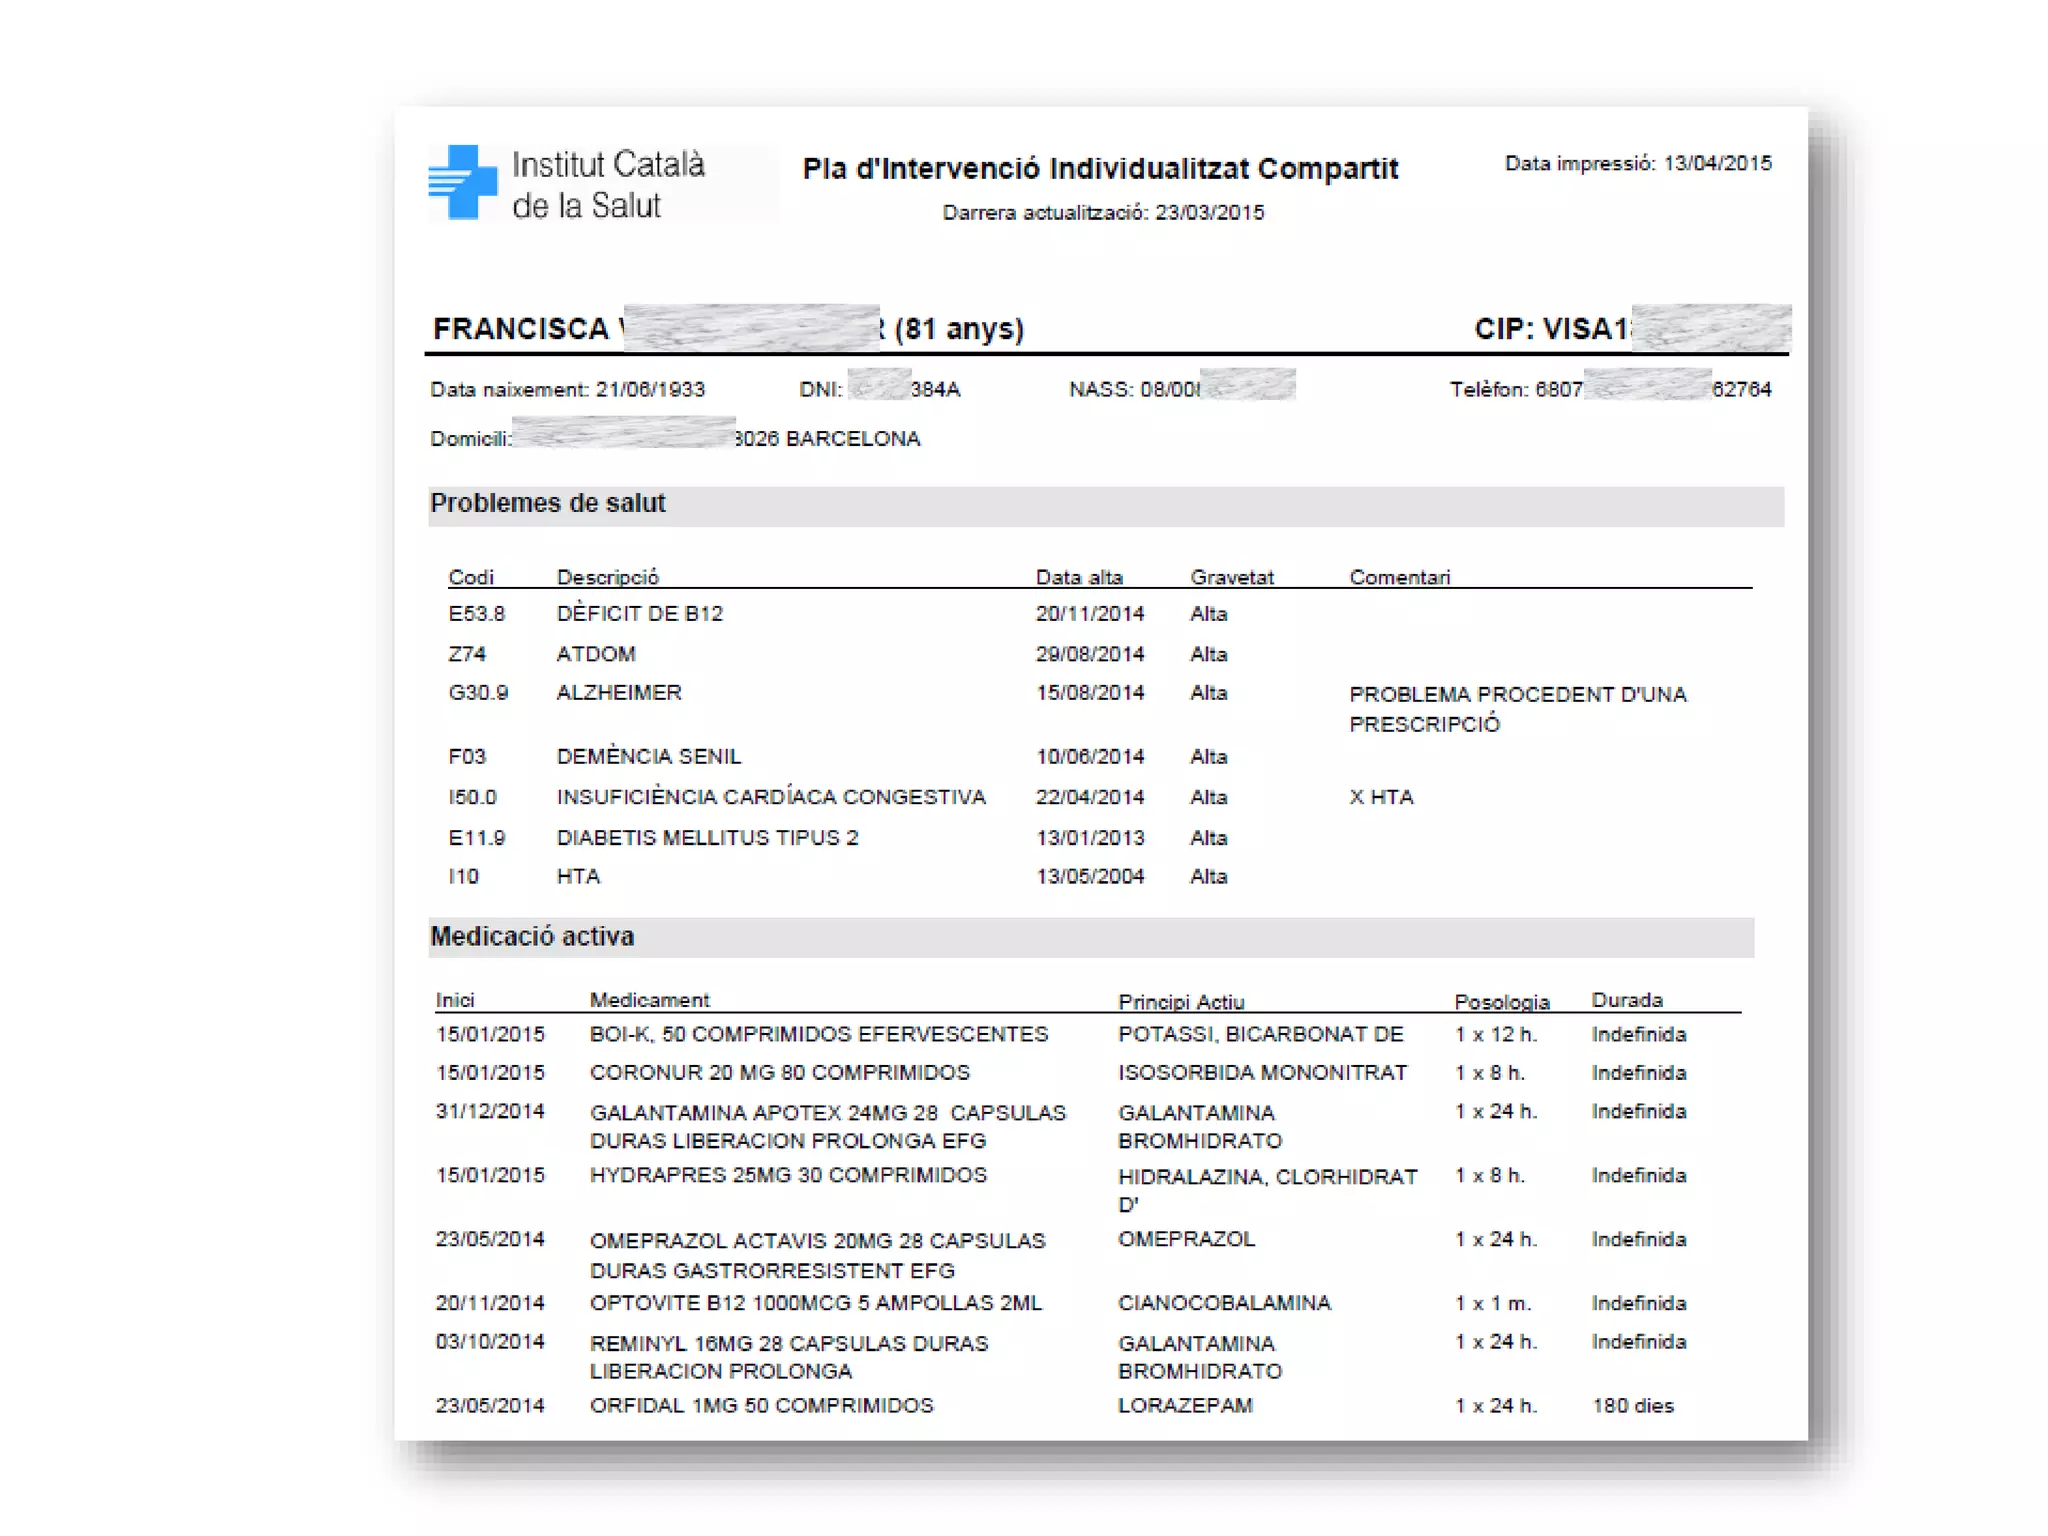This screenshot has width=2048, height=1536.
Task: Click the Medicament column header
Action: click(649, 1000)
